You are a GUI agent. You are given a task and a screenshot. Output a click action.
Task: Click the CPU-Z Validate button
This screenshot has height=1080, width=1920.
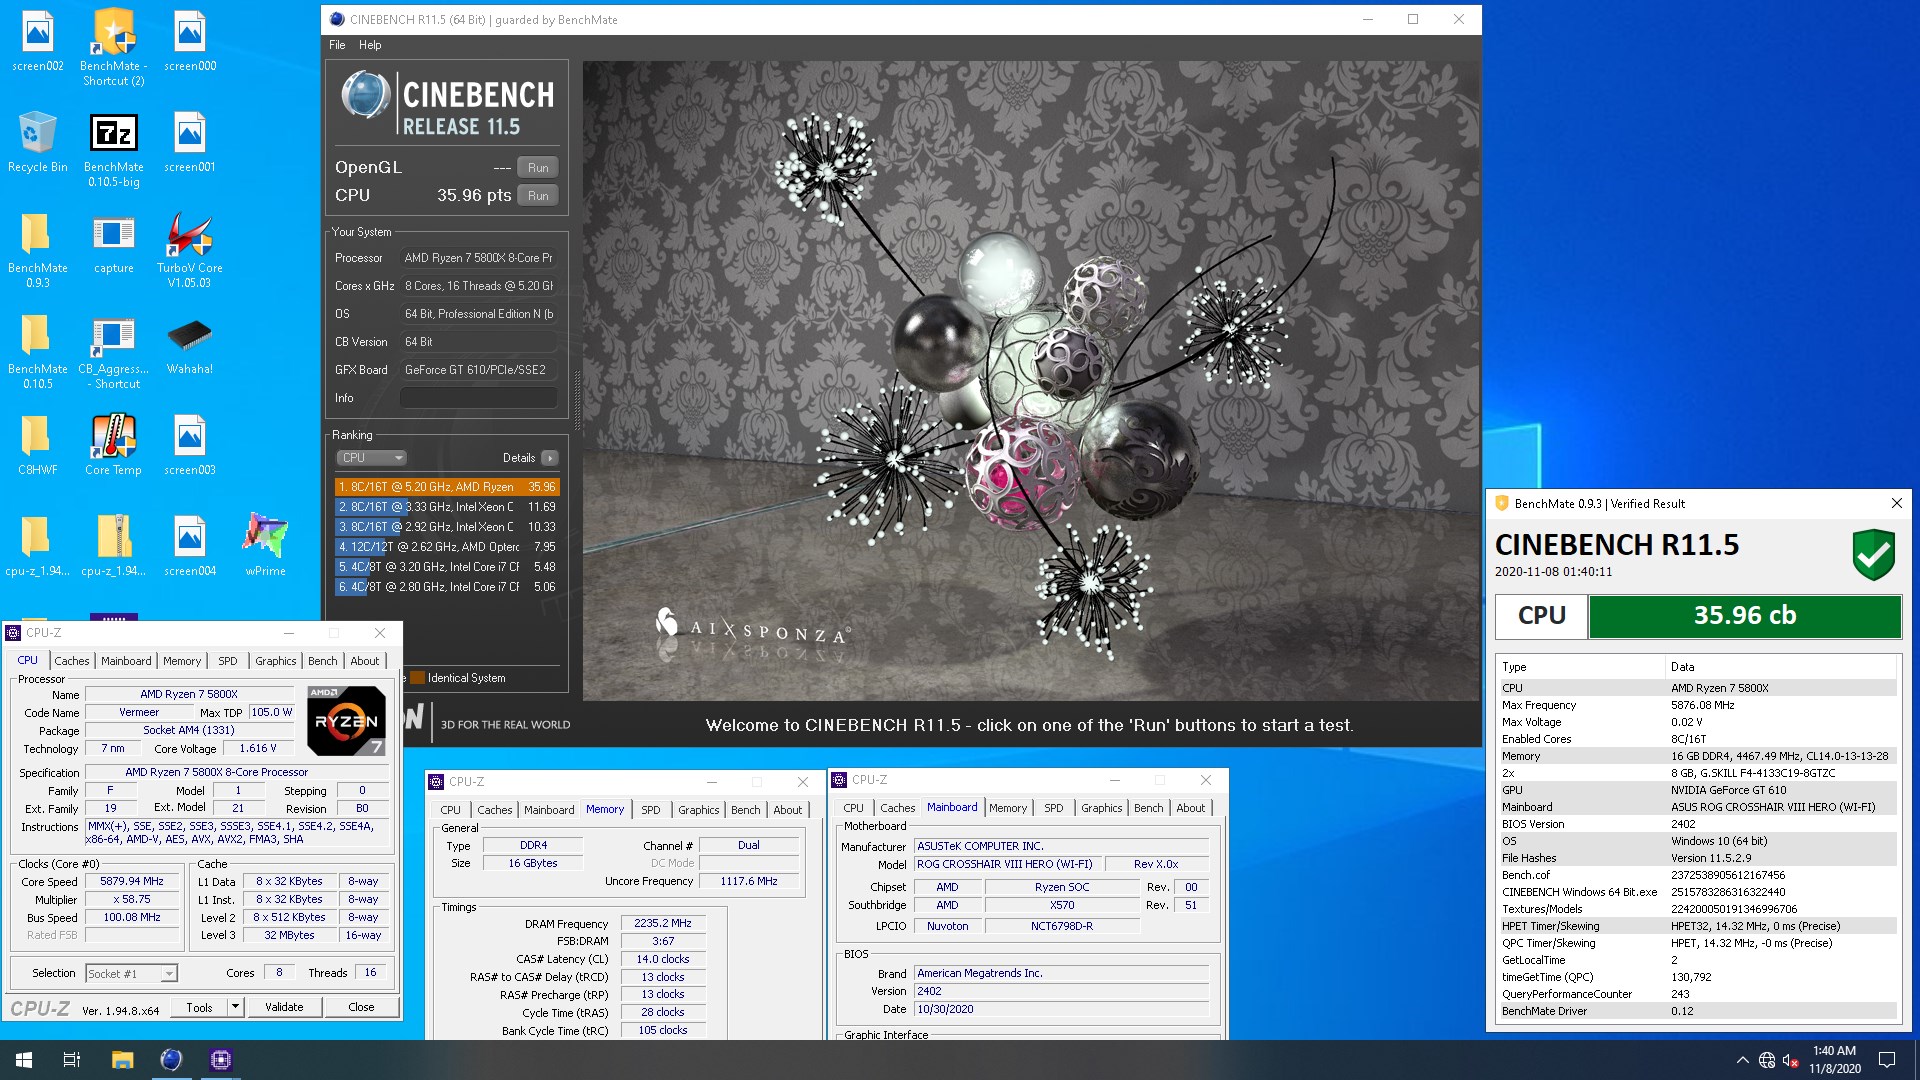pos(284,1007)
